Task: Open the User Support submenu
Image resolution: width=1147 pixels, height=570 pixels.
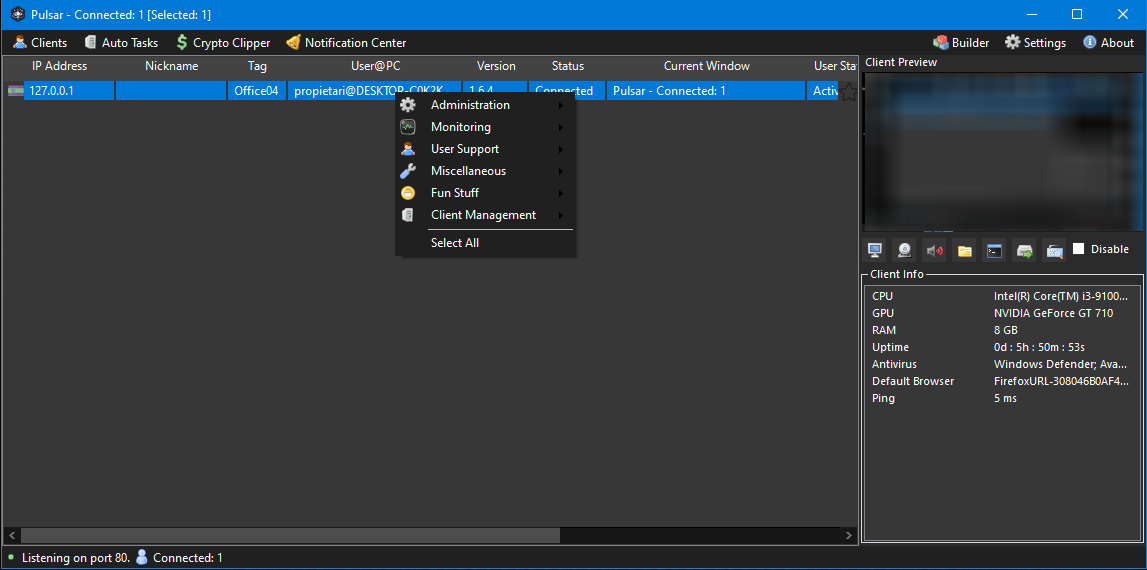Action: click(486, 149)
